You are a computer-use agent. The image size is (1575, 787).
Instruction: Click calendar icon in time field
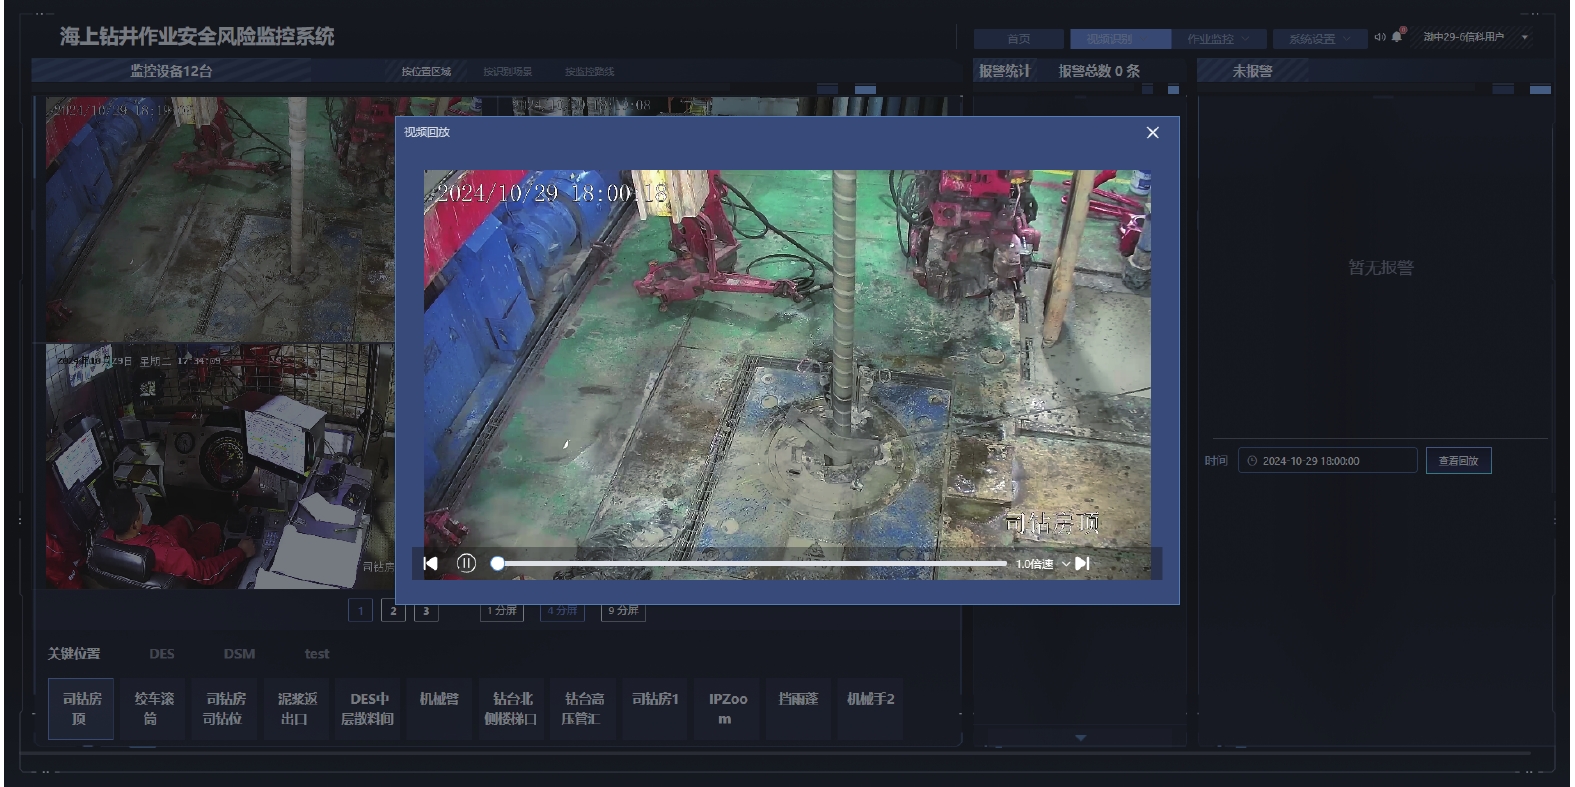click(x=1252, y=461)
